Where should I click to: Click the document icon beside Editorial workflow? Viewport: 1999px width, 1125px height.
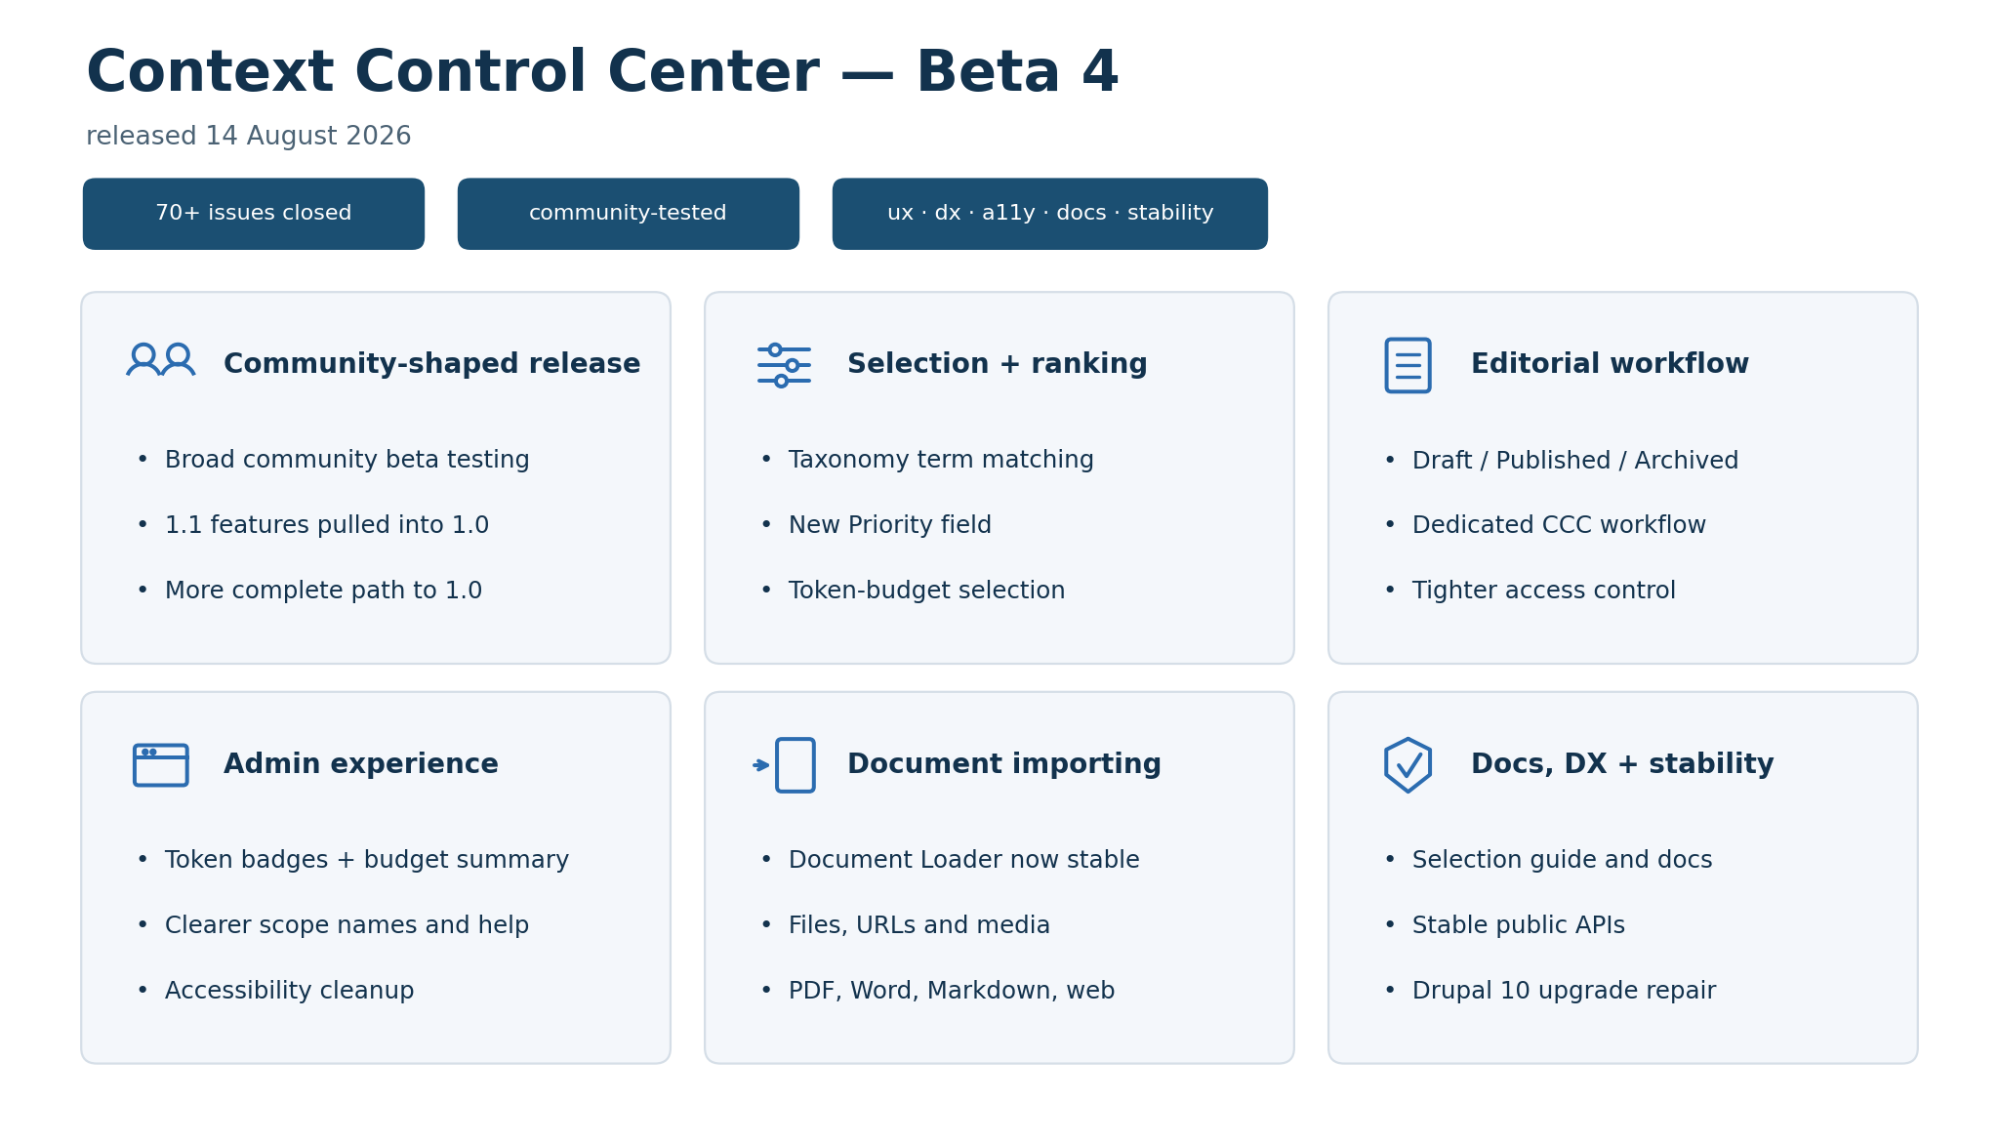[1408, 365]
